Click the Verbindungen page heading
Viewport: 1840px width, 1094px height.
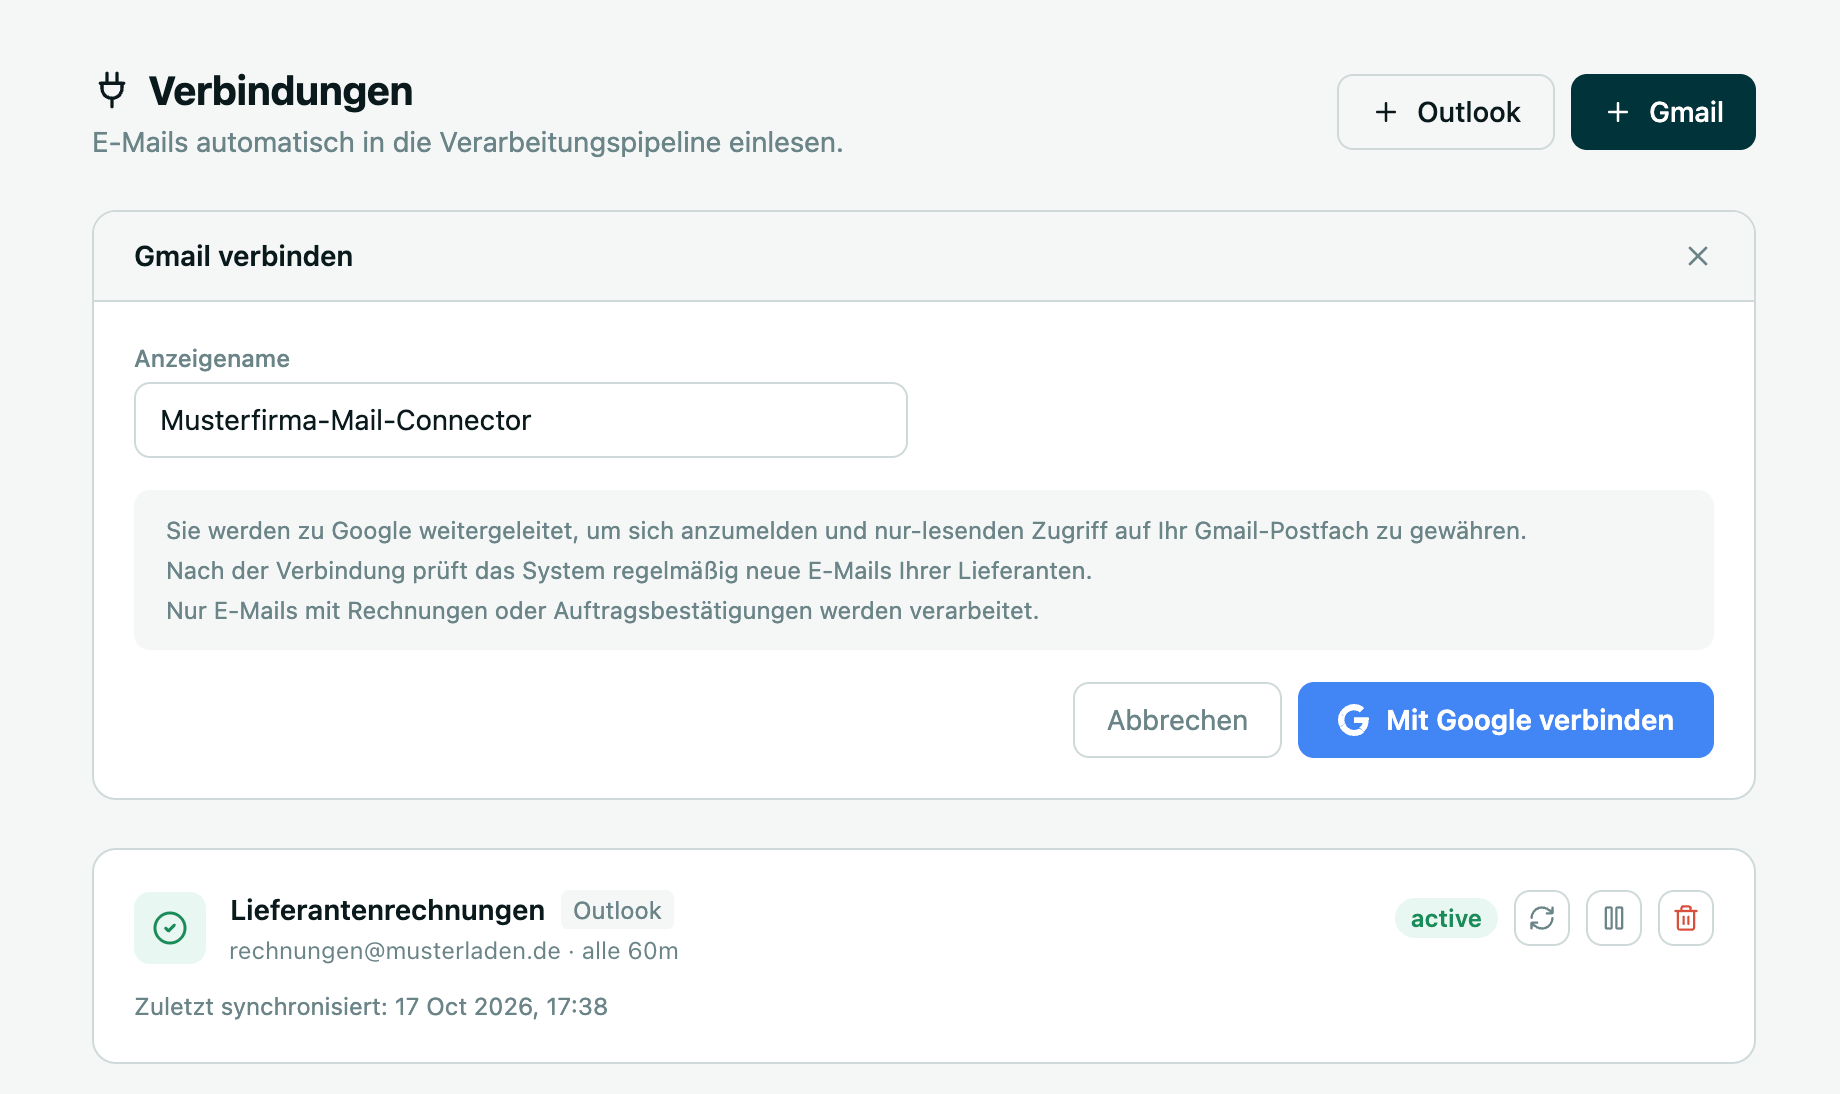click(281, 91)
